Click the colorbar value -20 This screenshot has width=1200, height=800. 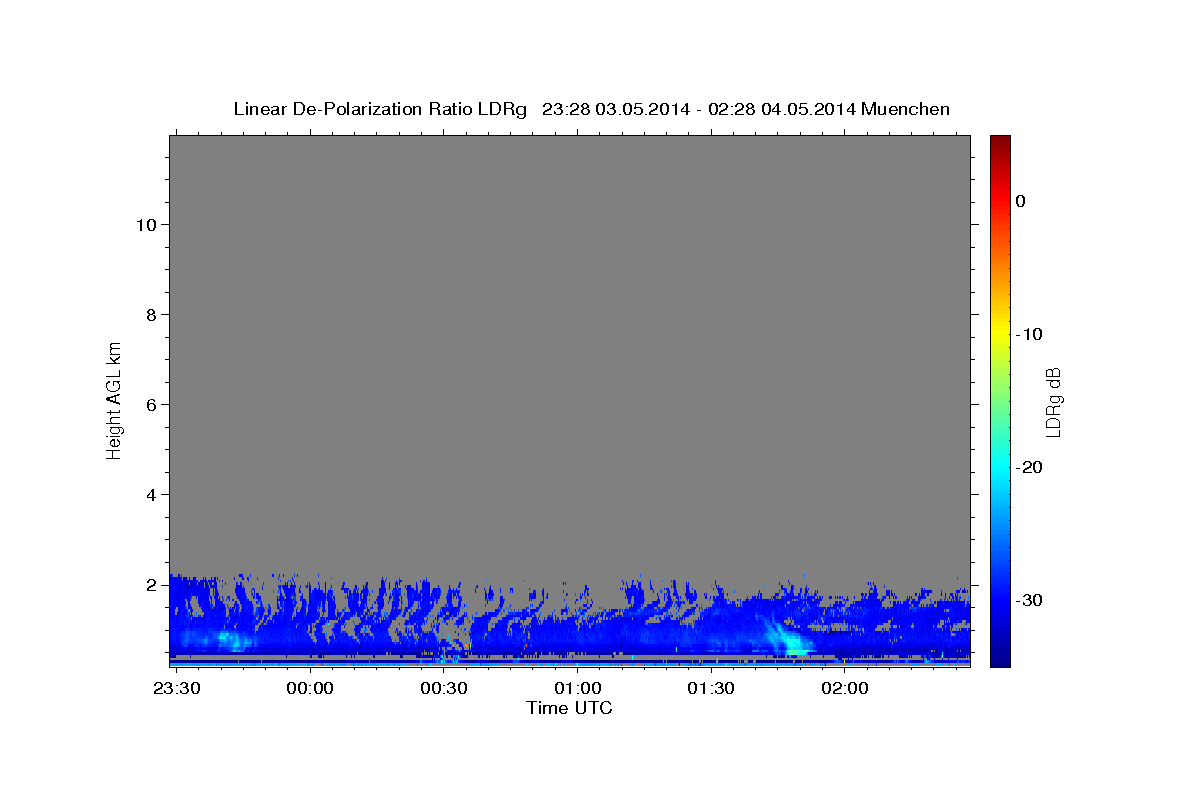point(1029,467)
